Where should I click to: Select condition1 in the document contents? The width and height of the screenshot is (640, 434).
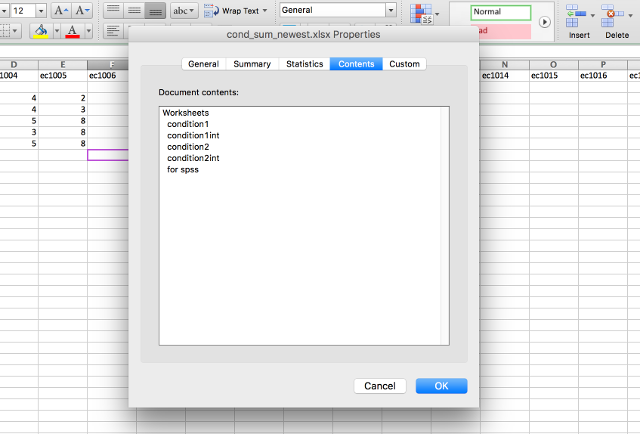click(188, 124)
